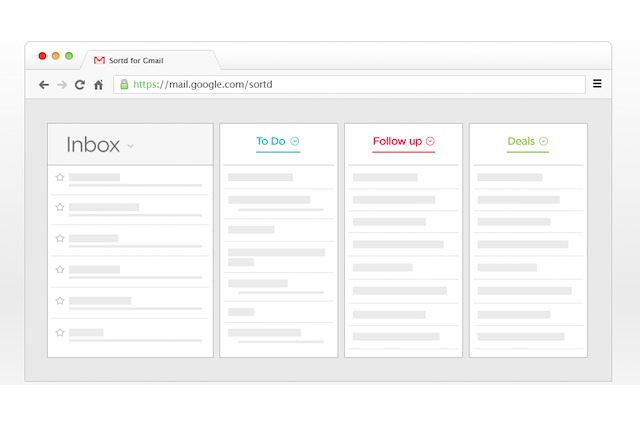Minimize the window with the orange button
The height and width of the screenshot is (426, 640).
click(56, 56)
